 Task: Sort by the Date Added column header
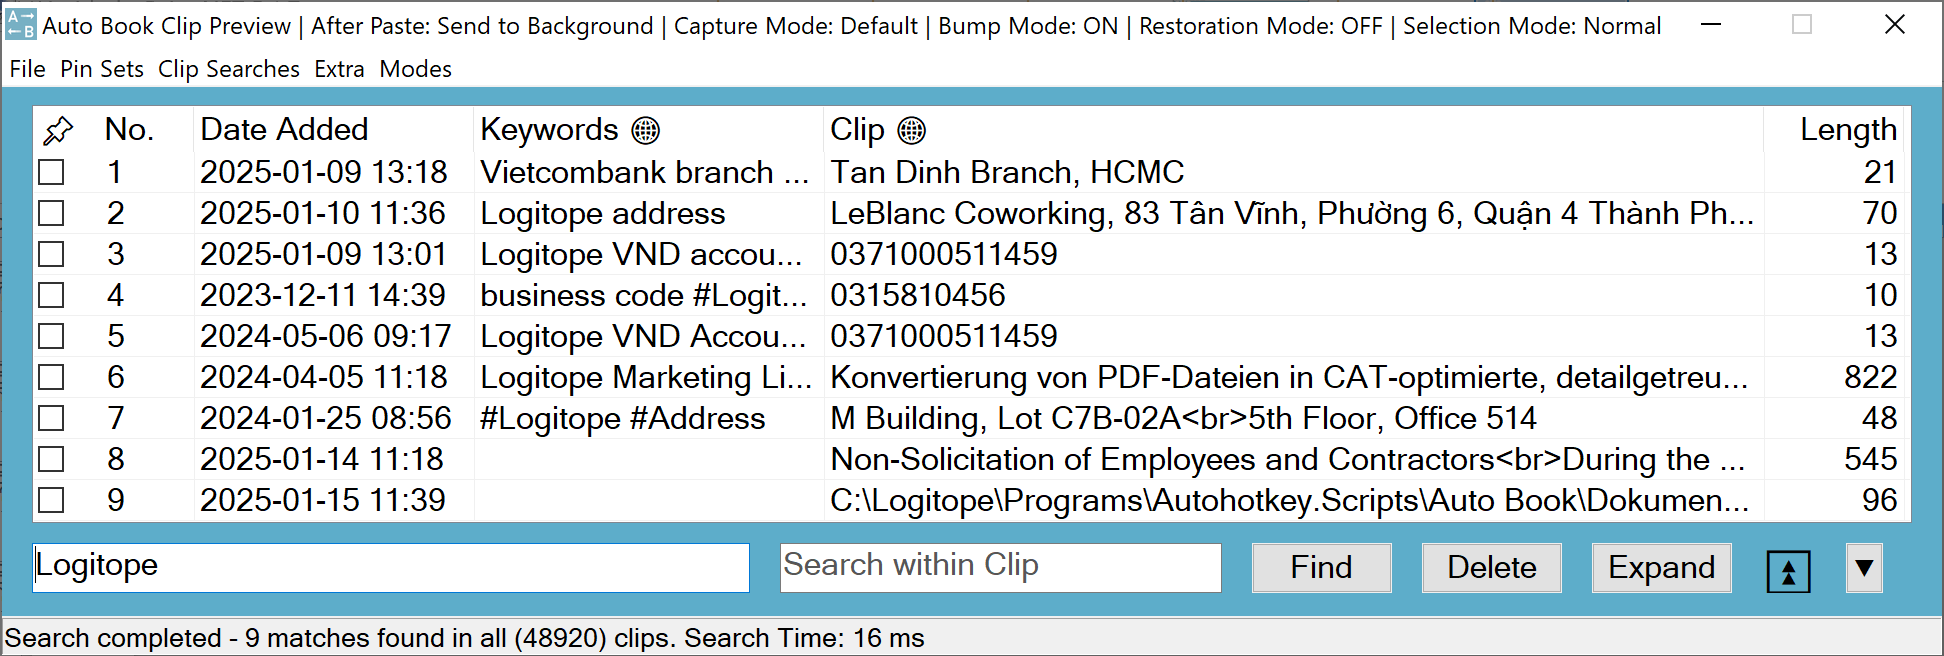click(x=284, y=130)
